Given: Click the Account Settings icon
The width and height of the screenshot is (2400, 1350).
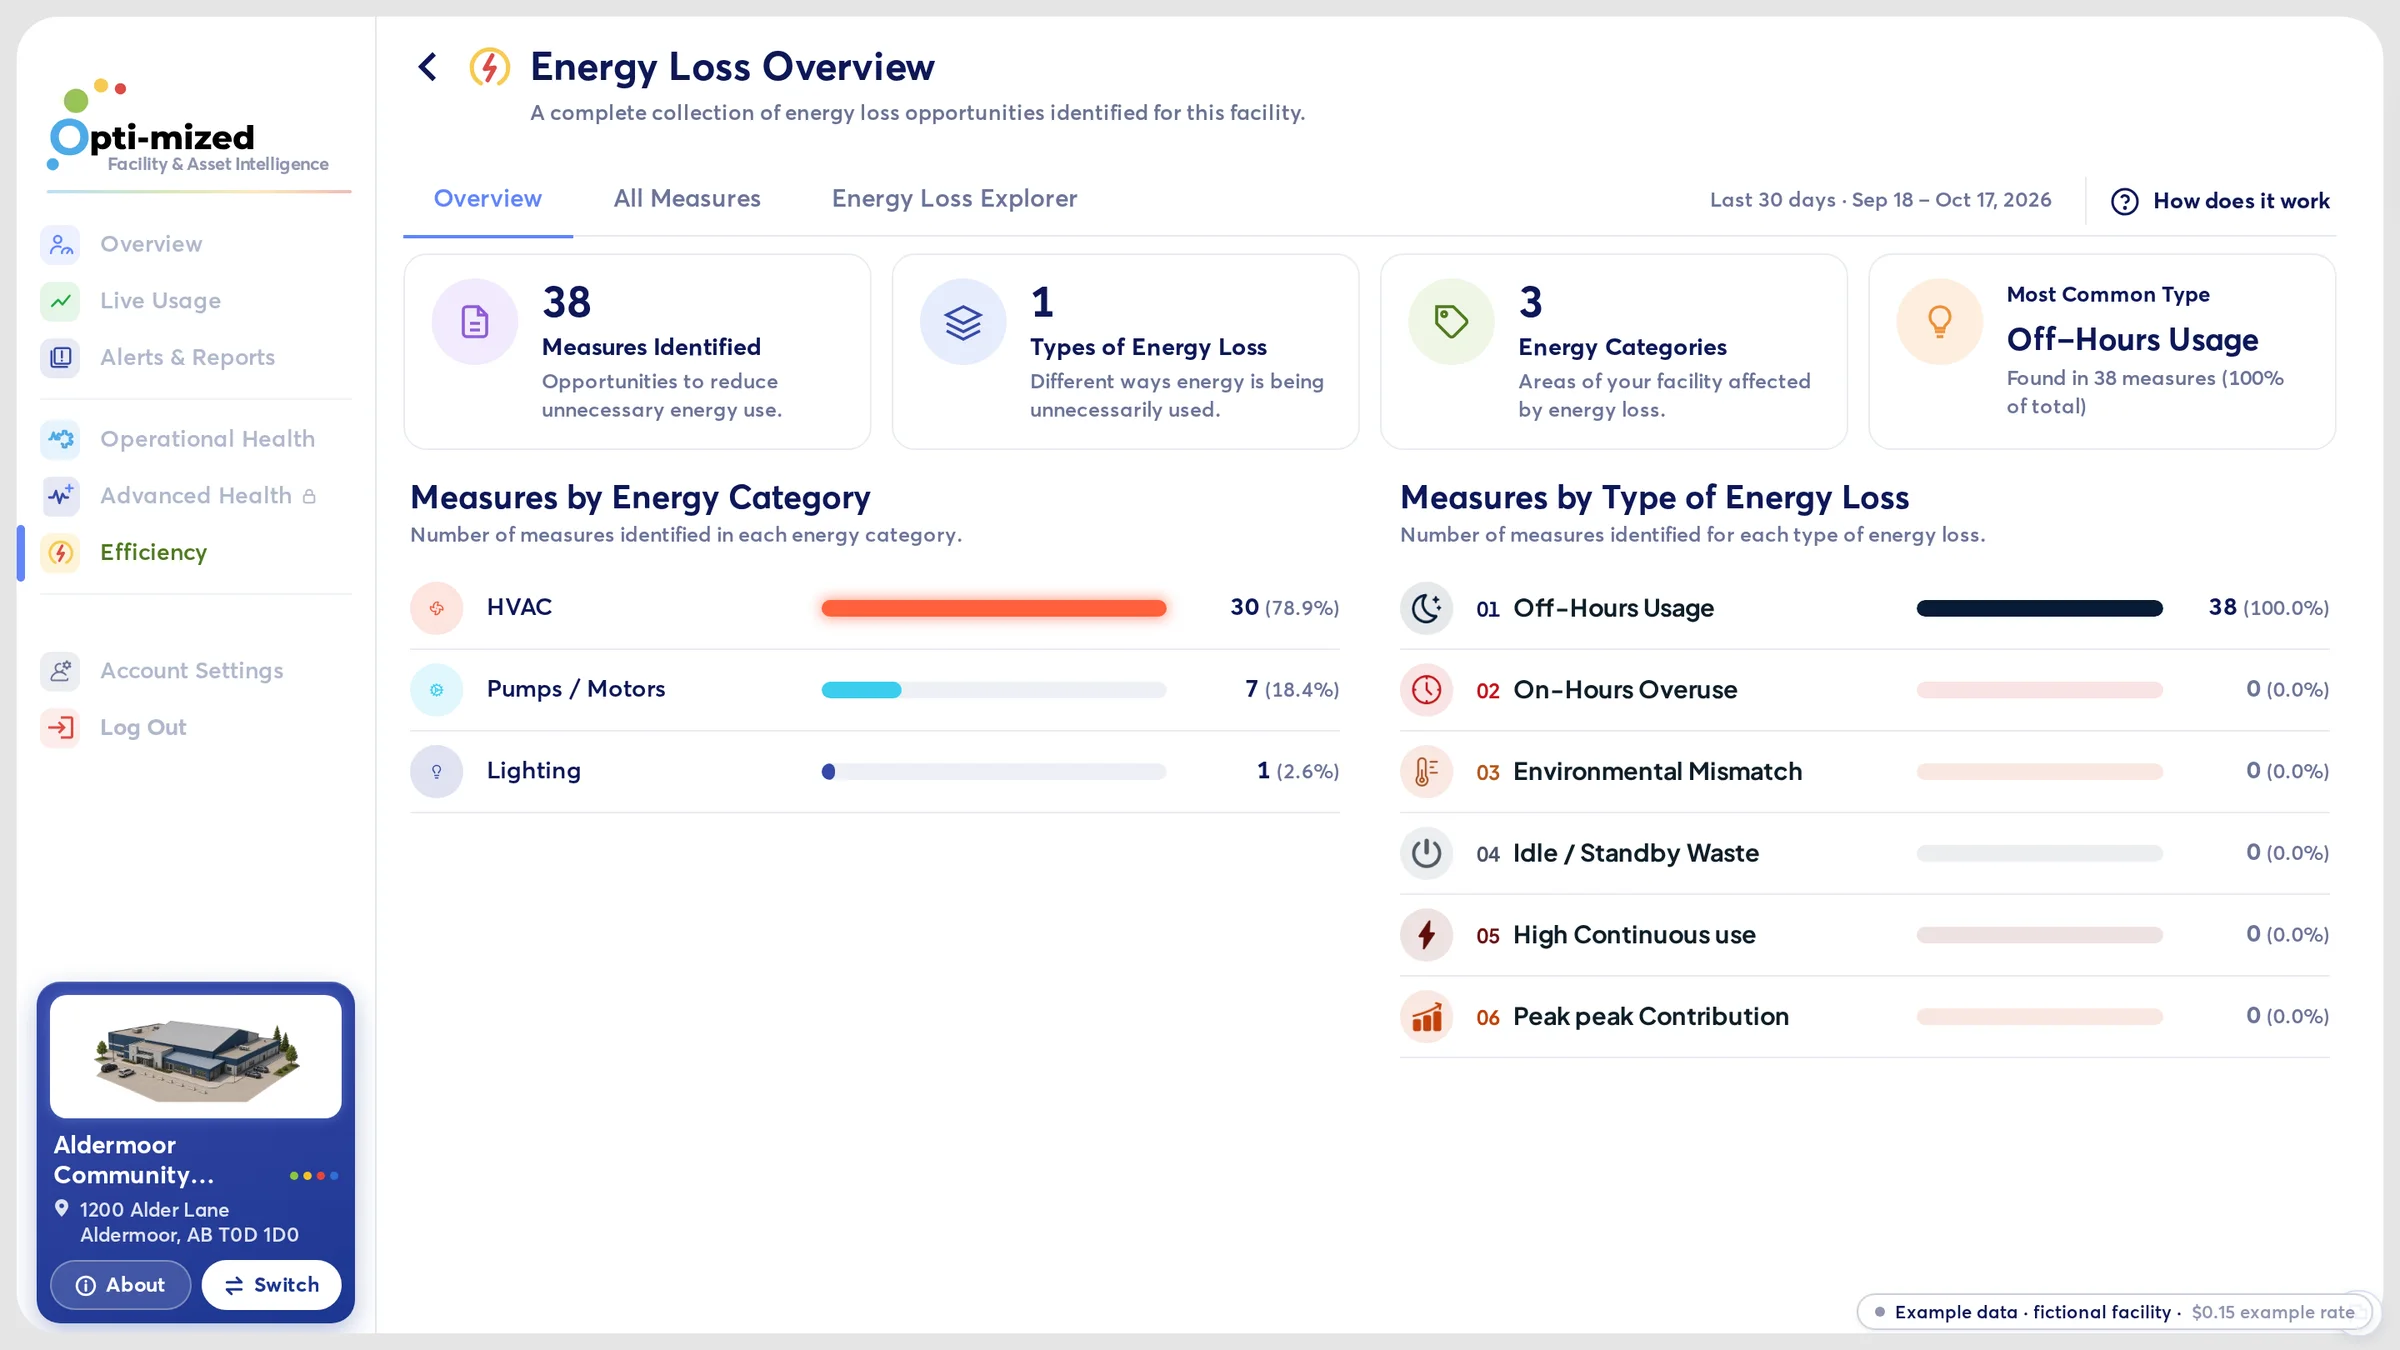Looking at the screenshot, I should [x=61, y=671].
